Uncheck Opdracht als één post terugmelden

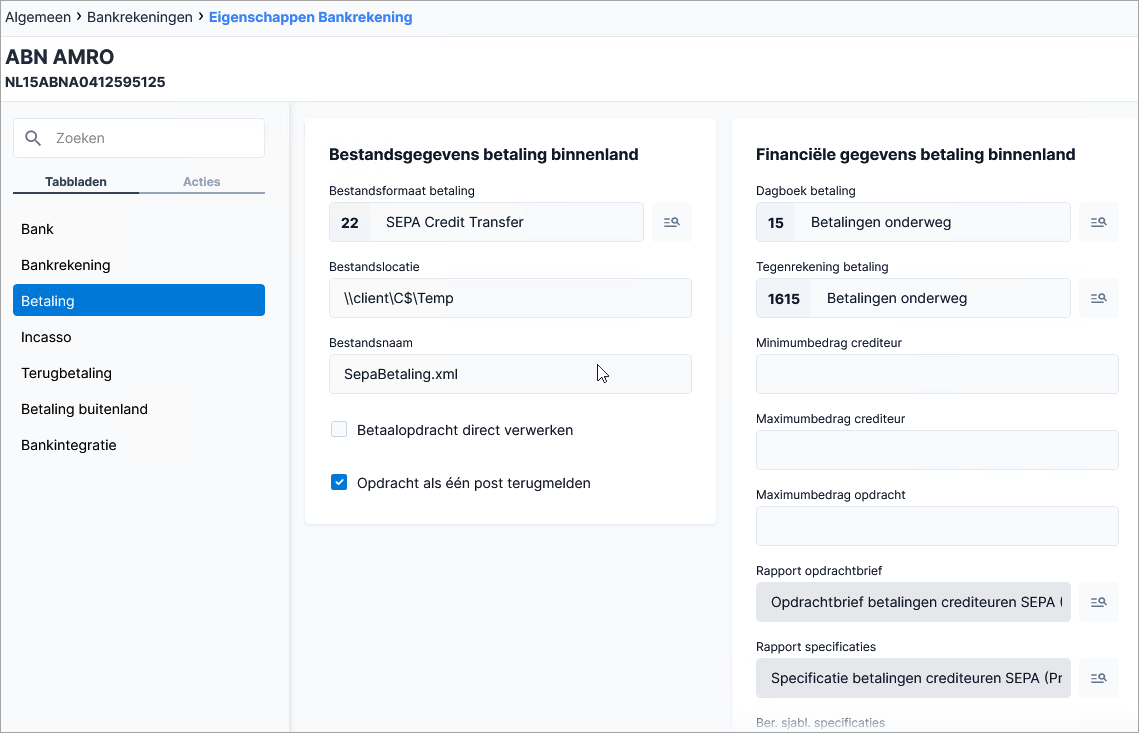click(x=339, y=482)
